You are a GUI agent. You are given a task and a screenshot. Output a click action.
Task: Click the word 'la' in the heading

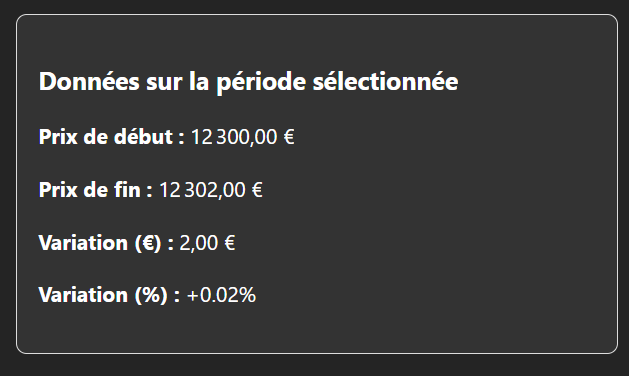click(199, 81)
